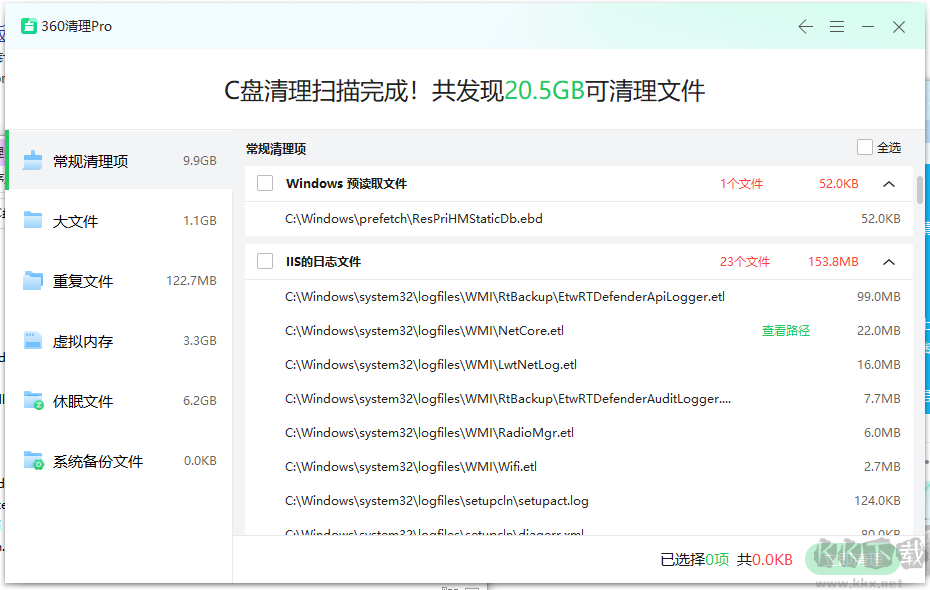Select the EtwRTDefenderApiLogger.etl file row

click(x=578, y=296)
